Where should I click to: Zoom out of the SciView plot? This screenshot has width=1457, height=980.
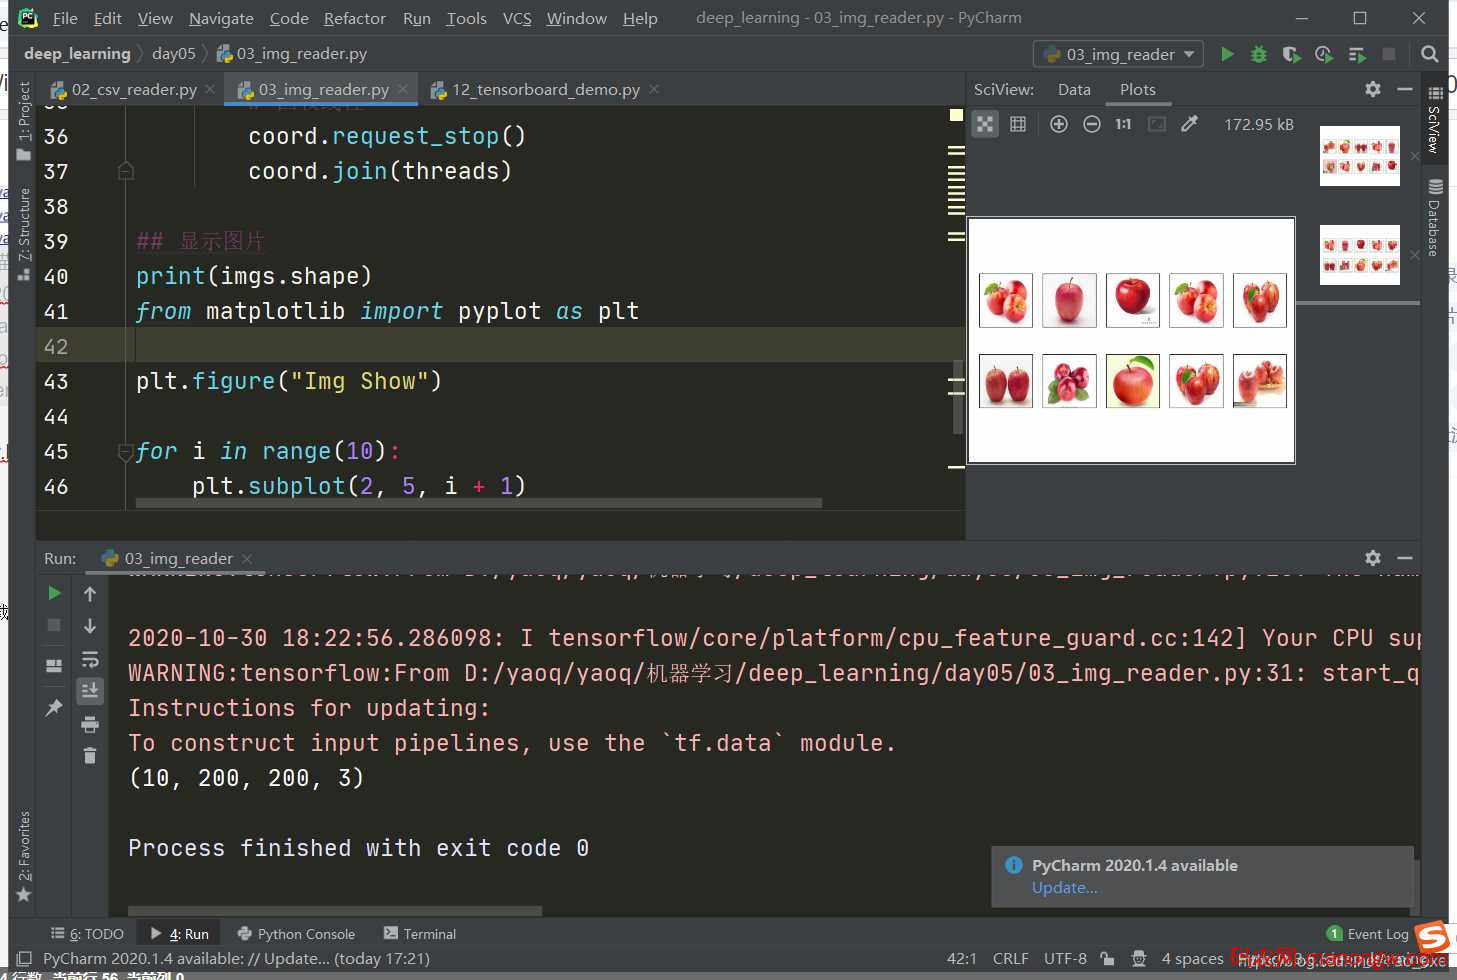click(1092, 124)
